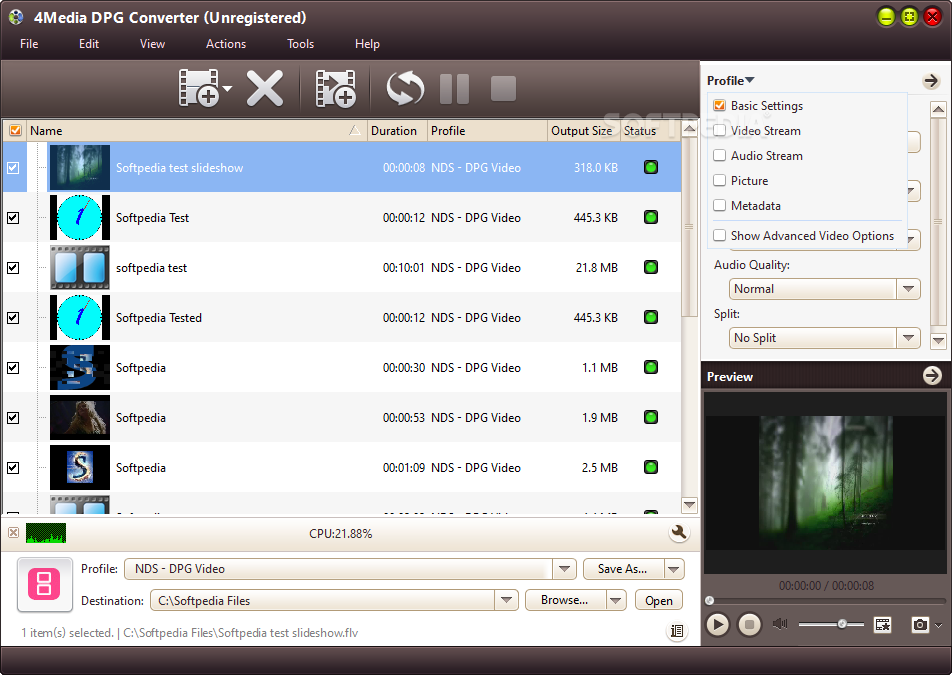Screen dimensions: 952x675
Task: Expand the Preview panel arrow
Action: click(x=932, y=376)
